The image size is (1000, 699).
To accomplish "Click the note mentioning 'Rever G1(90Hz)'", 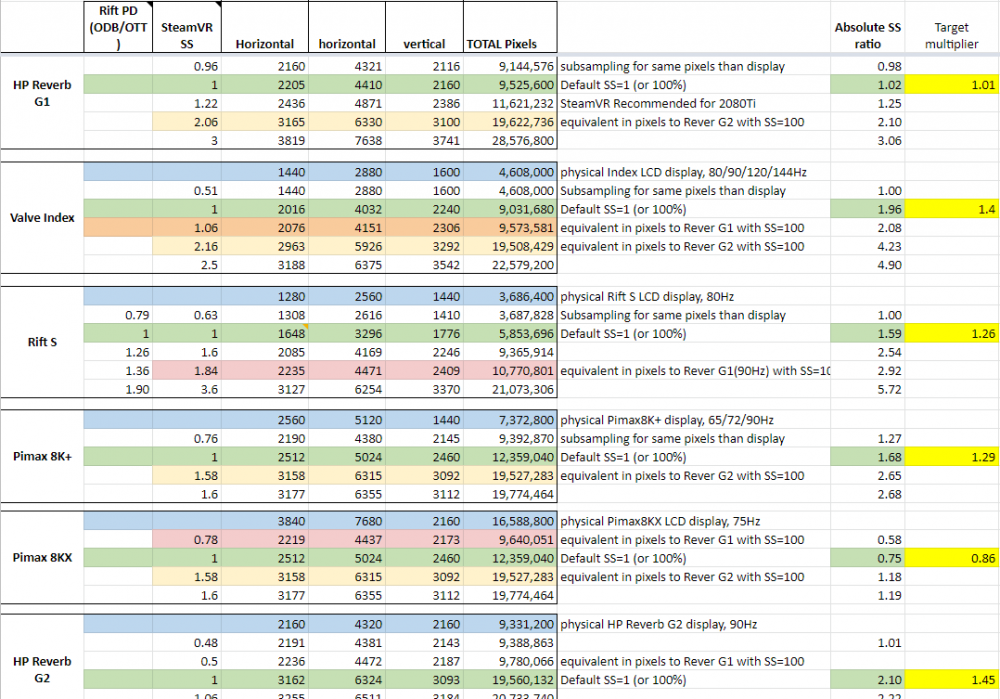I will tap(695, 371).
